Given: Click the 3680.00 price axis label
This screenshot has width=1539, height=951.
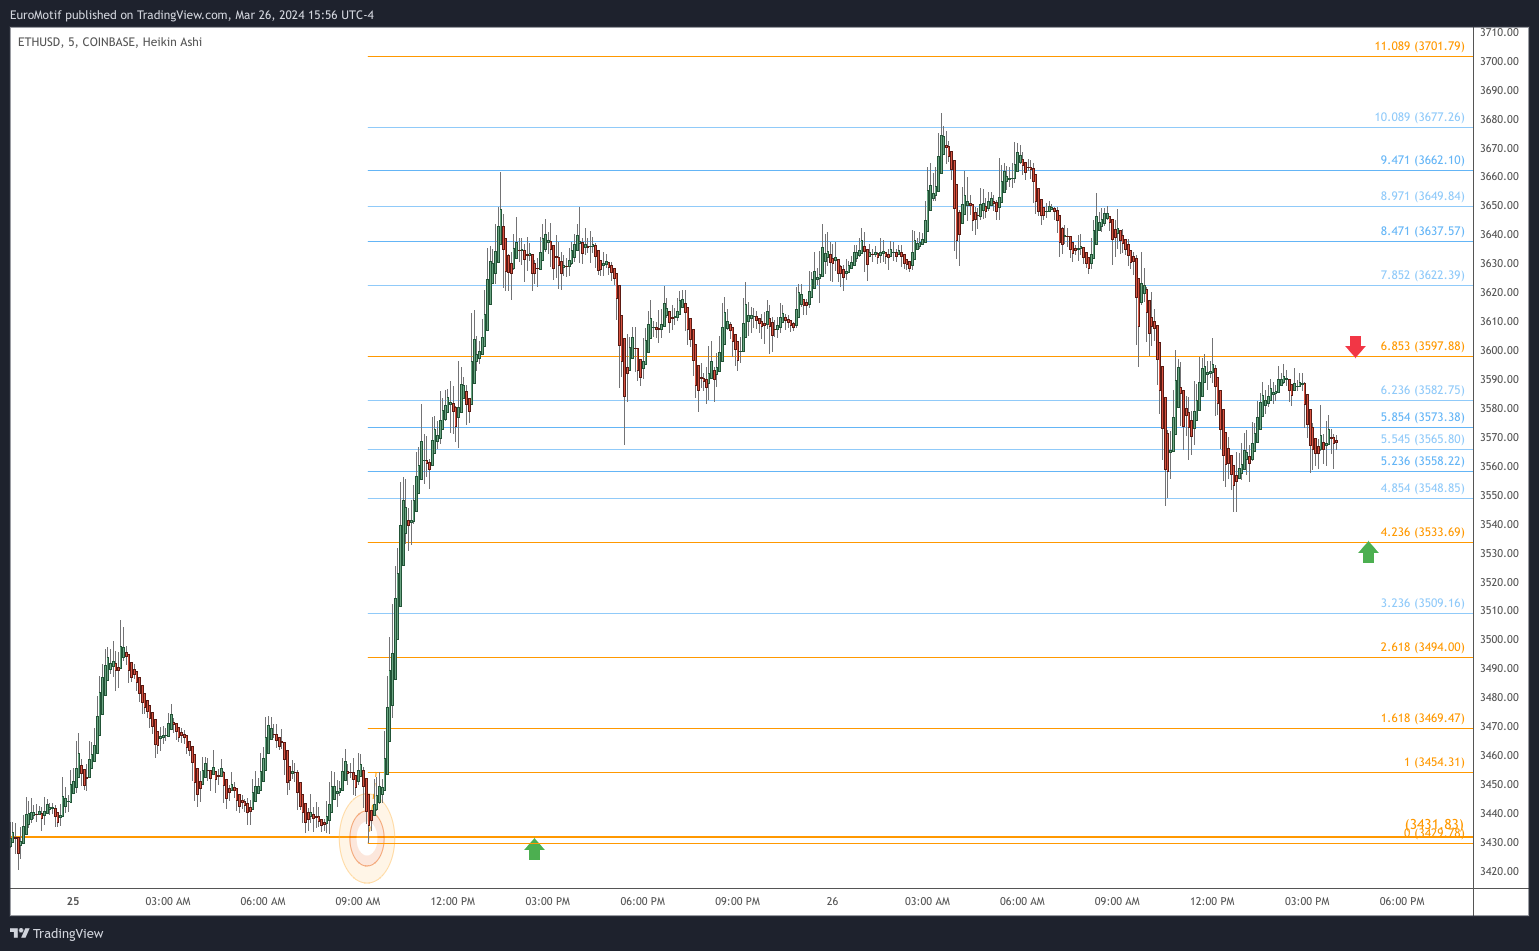Looking at the screenshot, I should tap(1500, 120).
